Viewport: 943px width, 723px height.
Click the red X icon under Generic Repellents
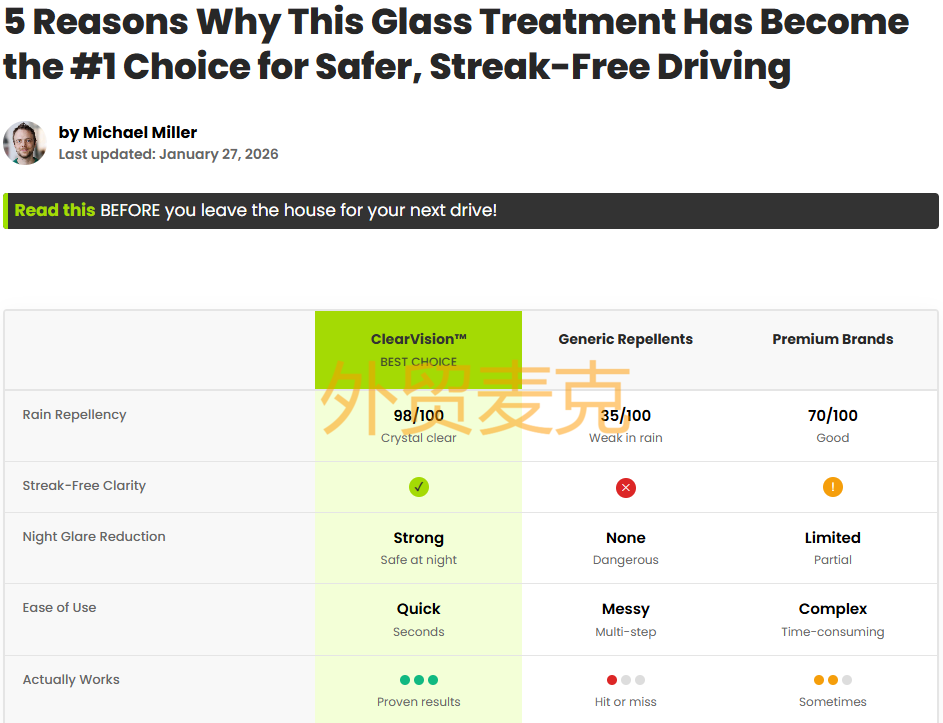click(x=626, y=488)
